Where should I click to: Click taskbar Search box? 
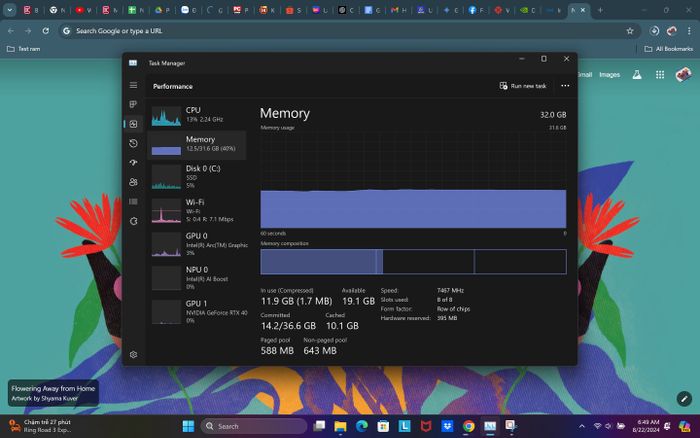[x=254, y=426]
